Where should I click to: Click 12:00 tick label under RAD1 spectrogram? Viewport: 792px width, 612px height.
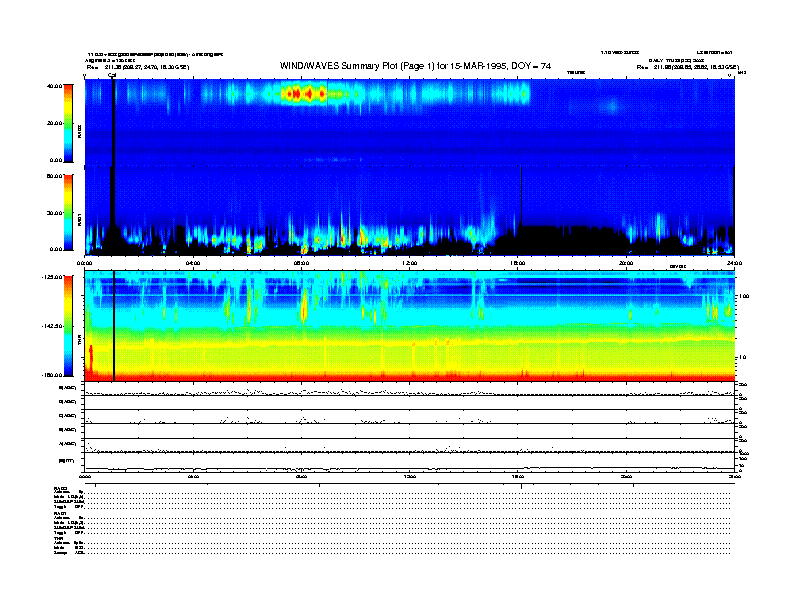point(409,263)
